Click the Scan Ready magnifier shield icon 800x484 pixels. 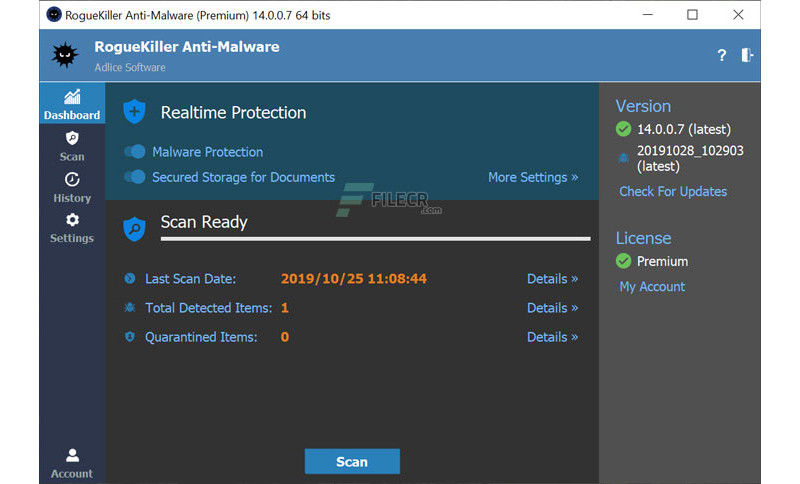click(x=135, y=229)
